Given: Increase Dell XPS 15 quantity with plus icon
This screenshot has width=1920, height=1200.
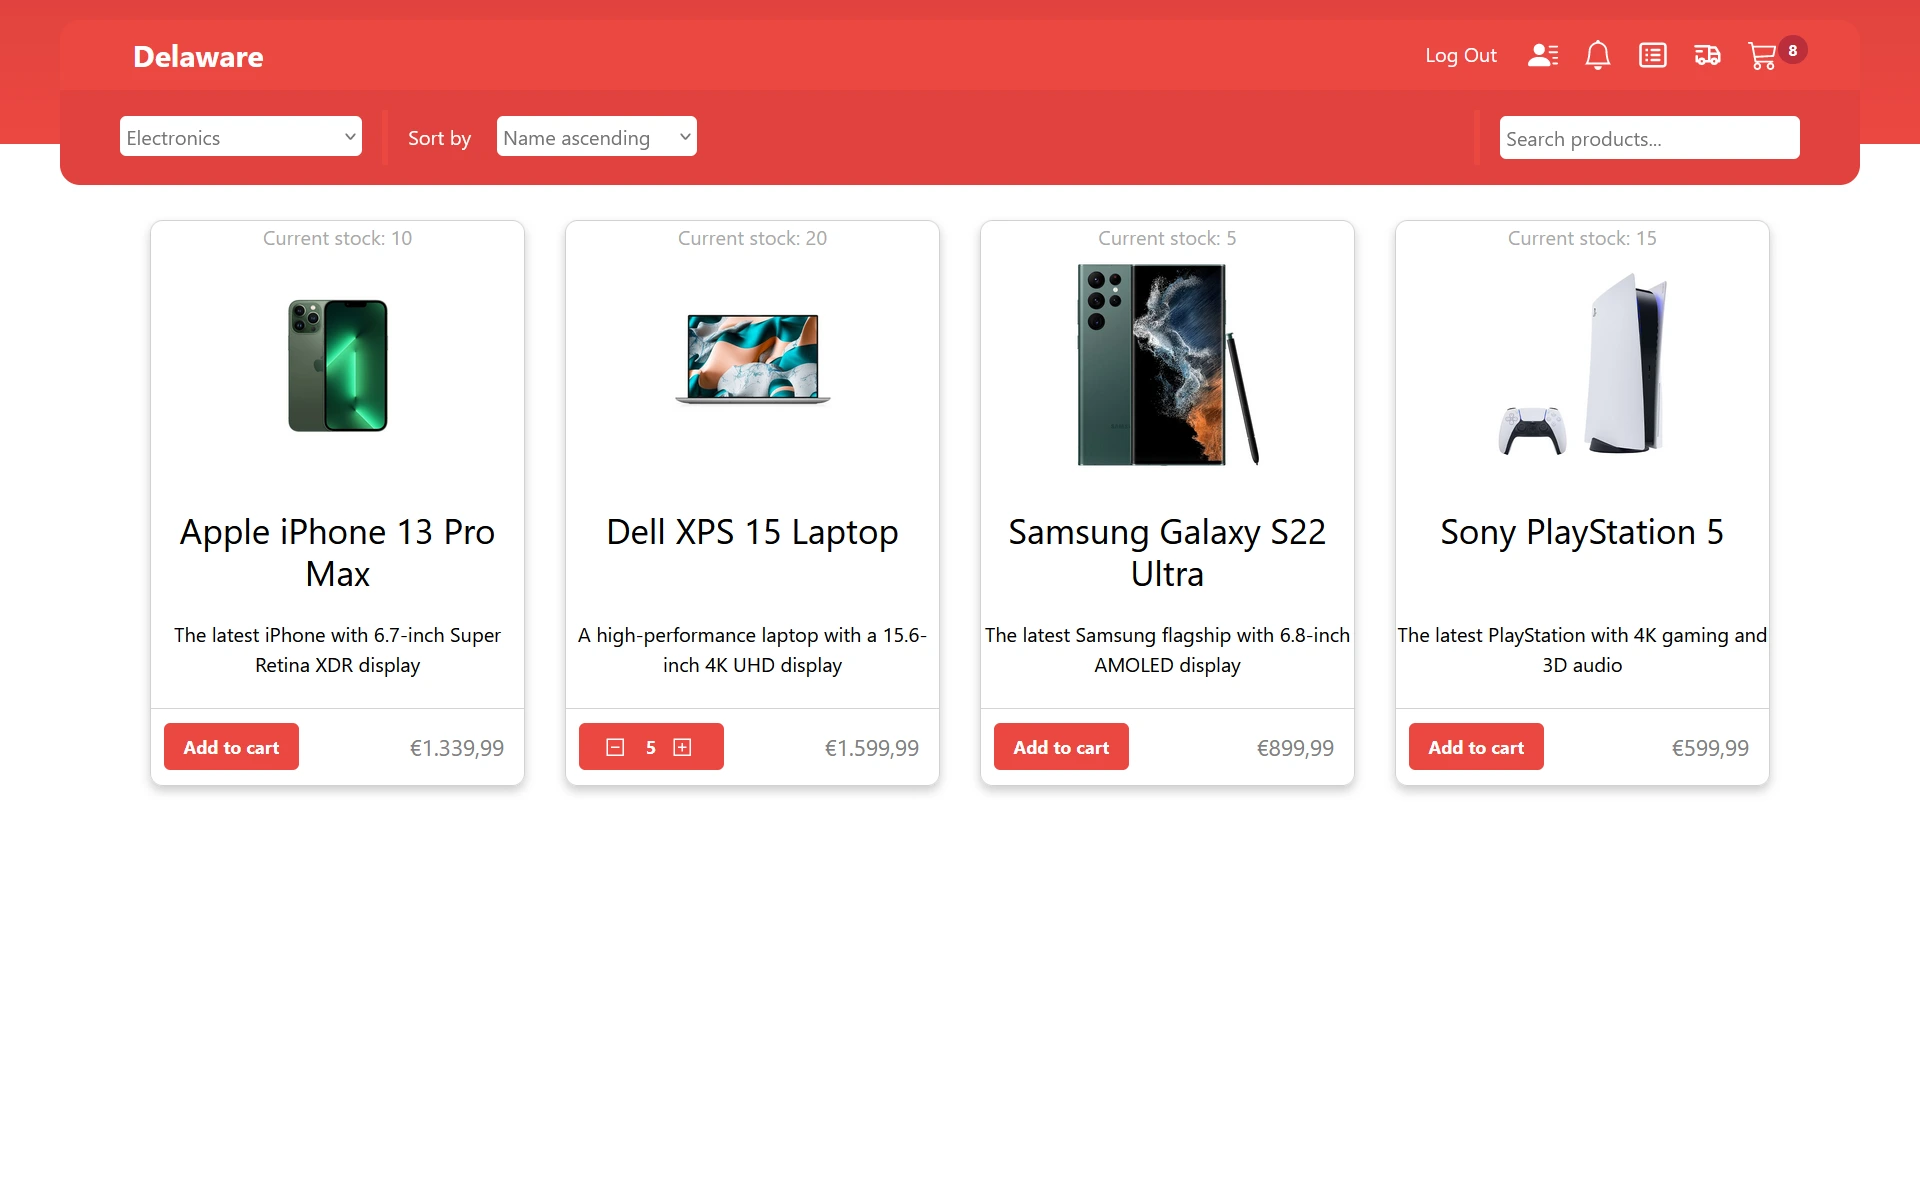Looking at the screenshot, I should [682, 747].
